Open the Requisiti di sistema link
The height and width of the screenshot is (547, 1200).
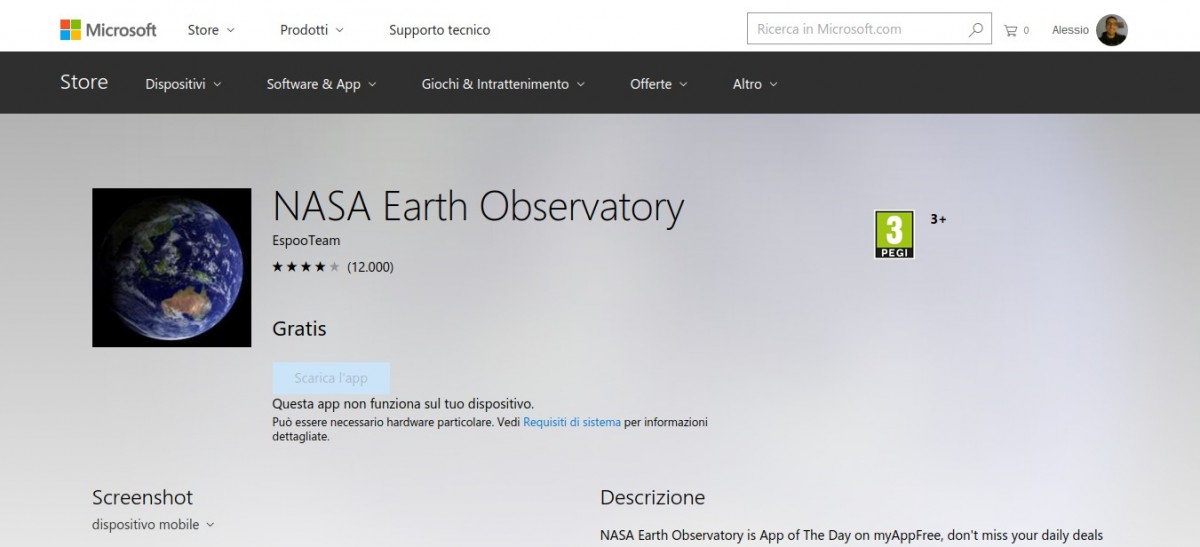pos(572,422)
